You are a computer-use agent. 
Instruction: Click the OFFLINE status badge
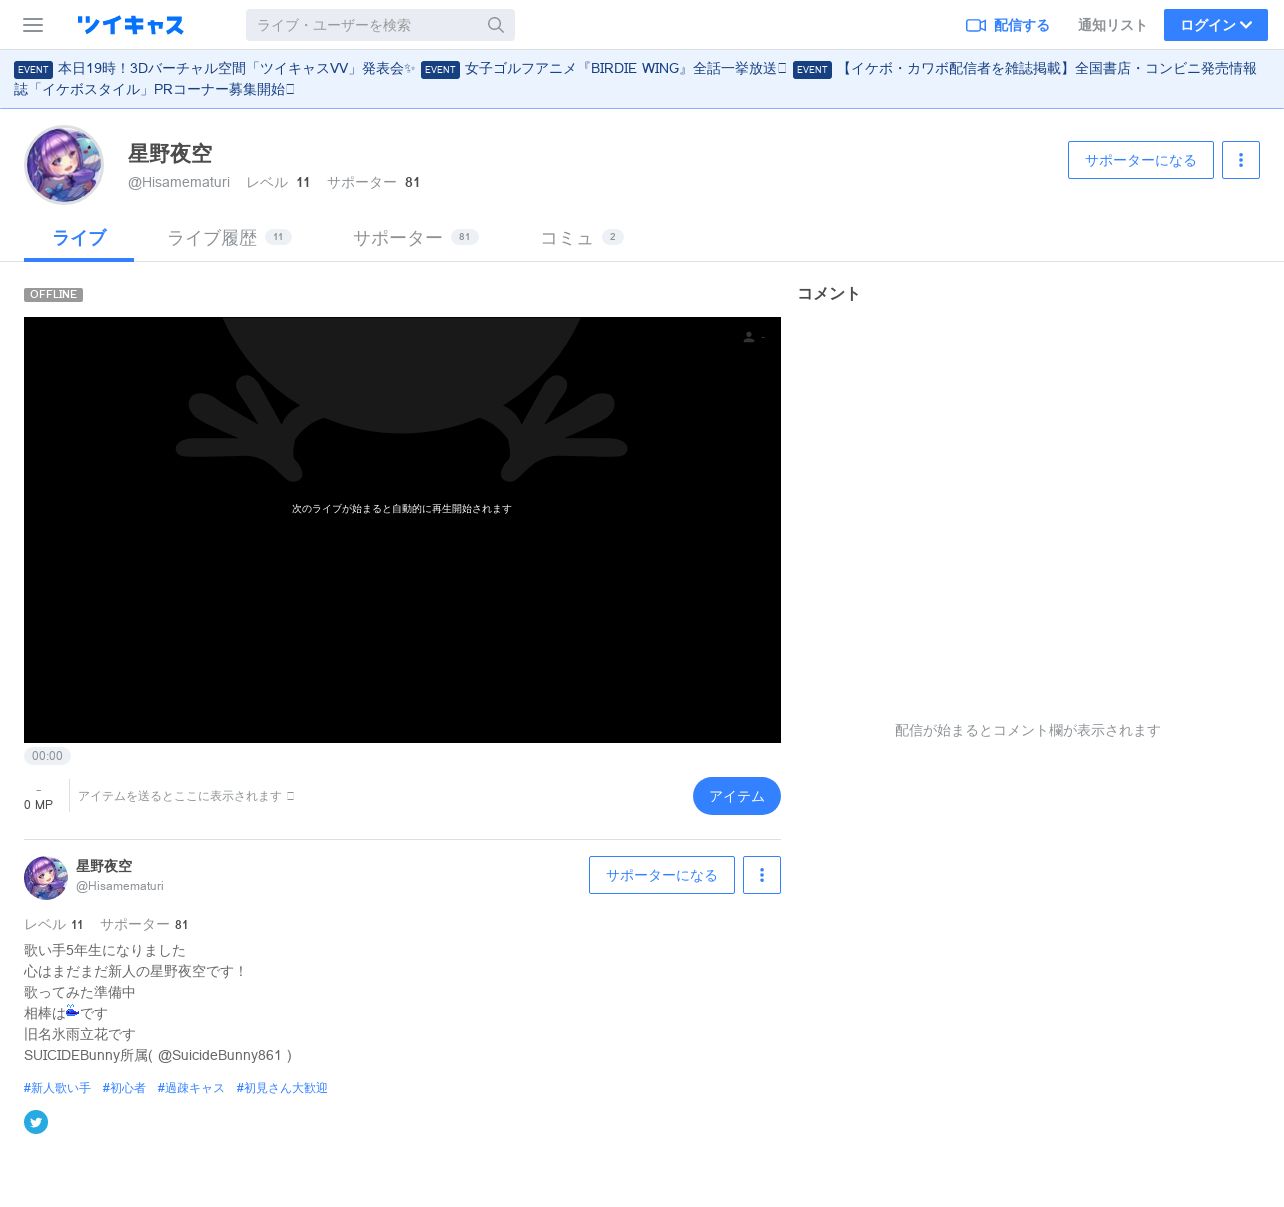coord(53,294)
